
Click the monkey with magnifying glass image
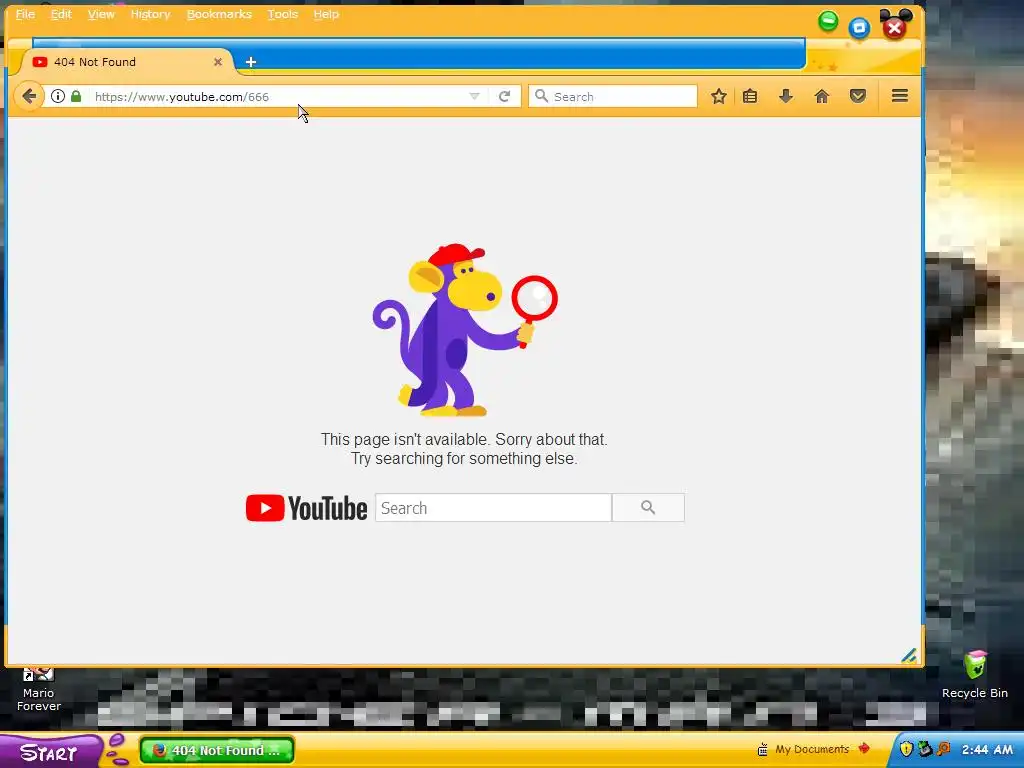(x=465, y=330)
